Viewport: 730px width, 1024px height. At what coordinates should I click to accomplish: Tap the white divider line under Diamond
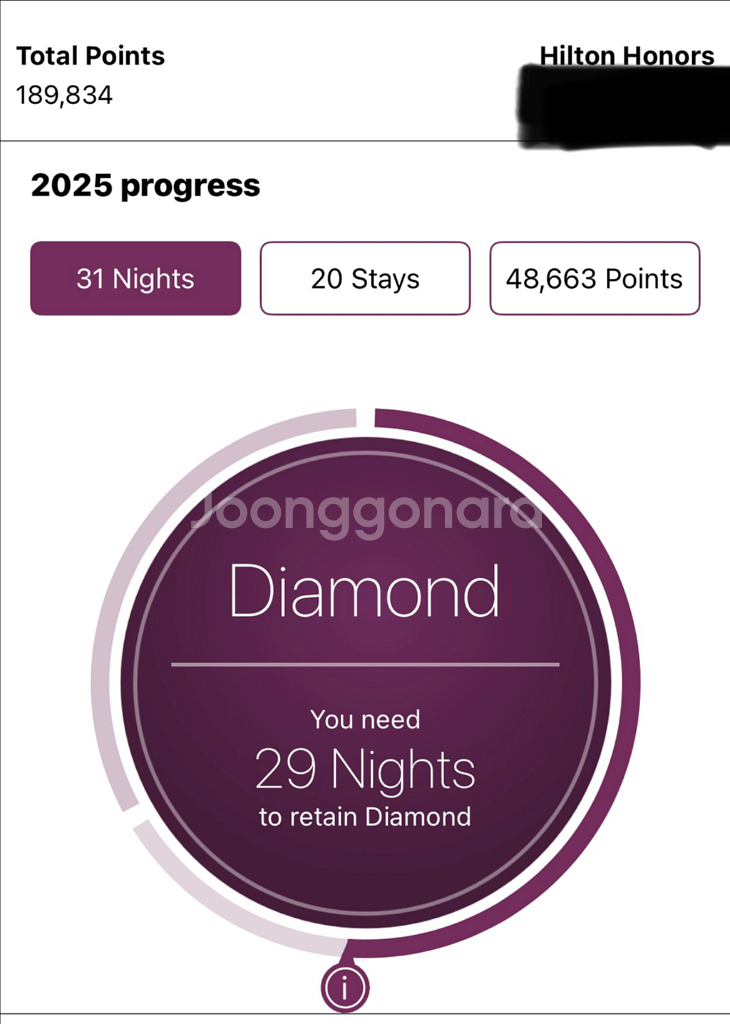pyautogui.click(x=365, y=664)
